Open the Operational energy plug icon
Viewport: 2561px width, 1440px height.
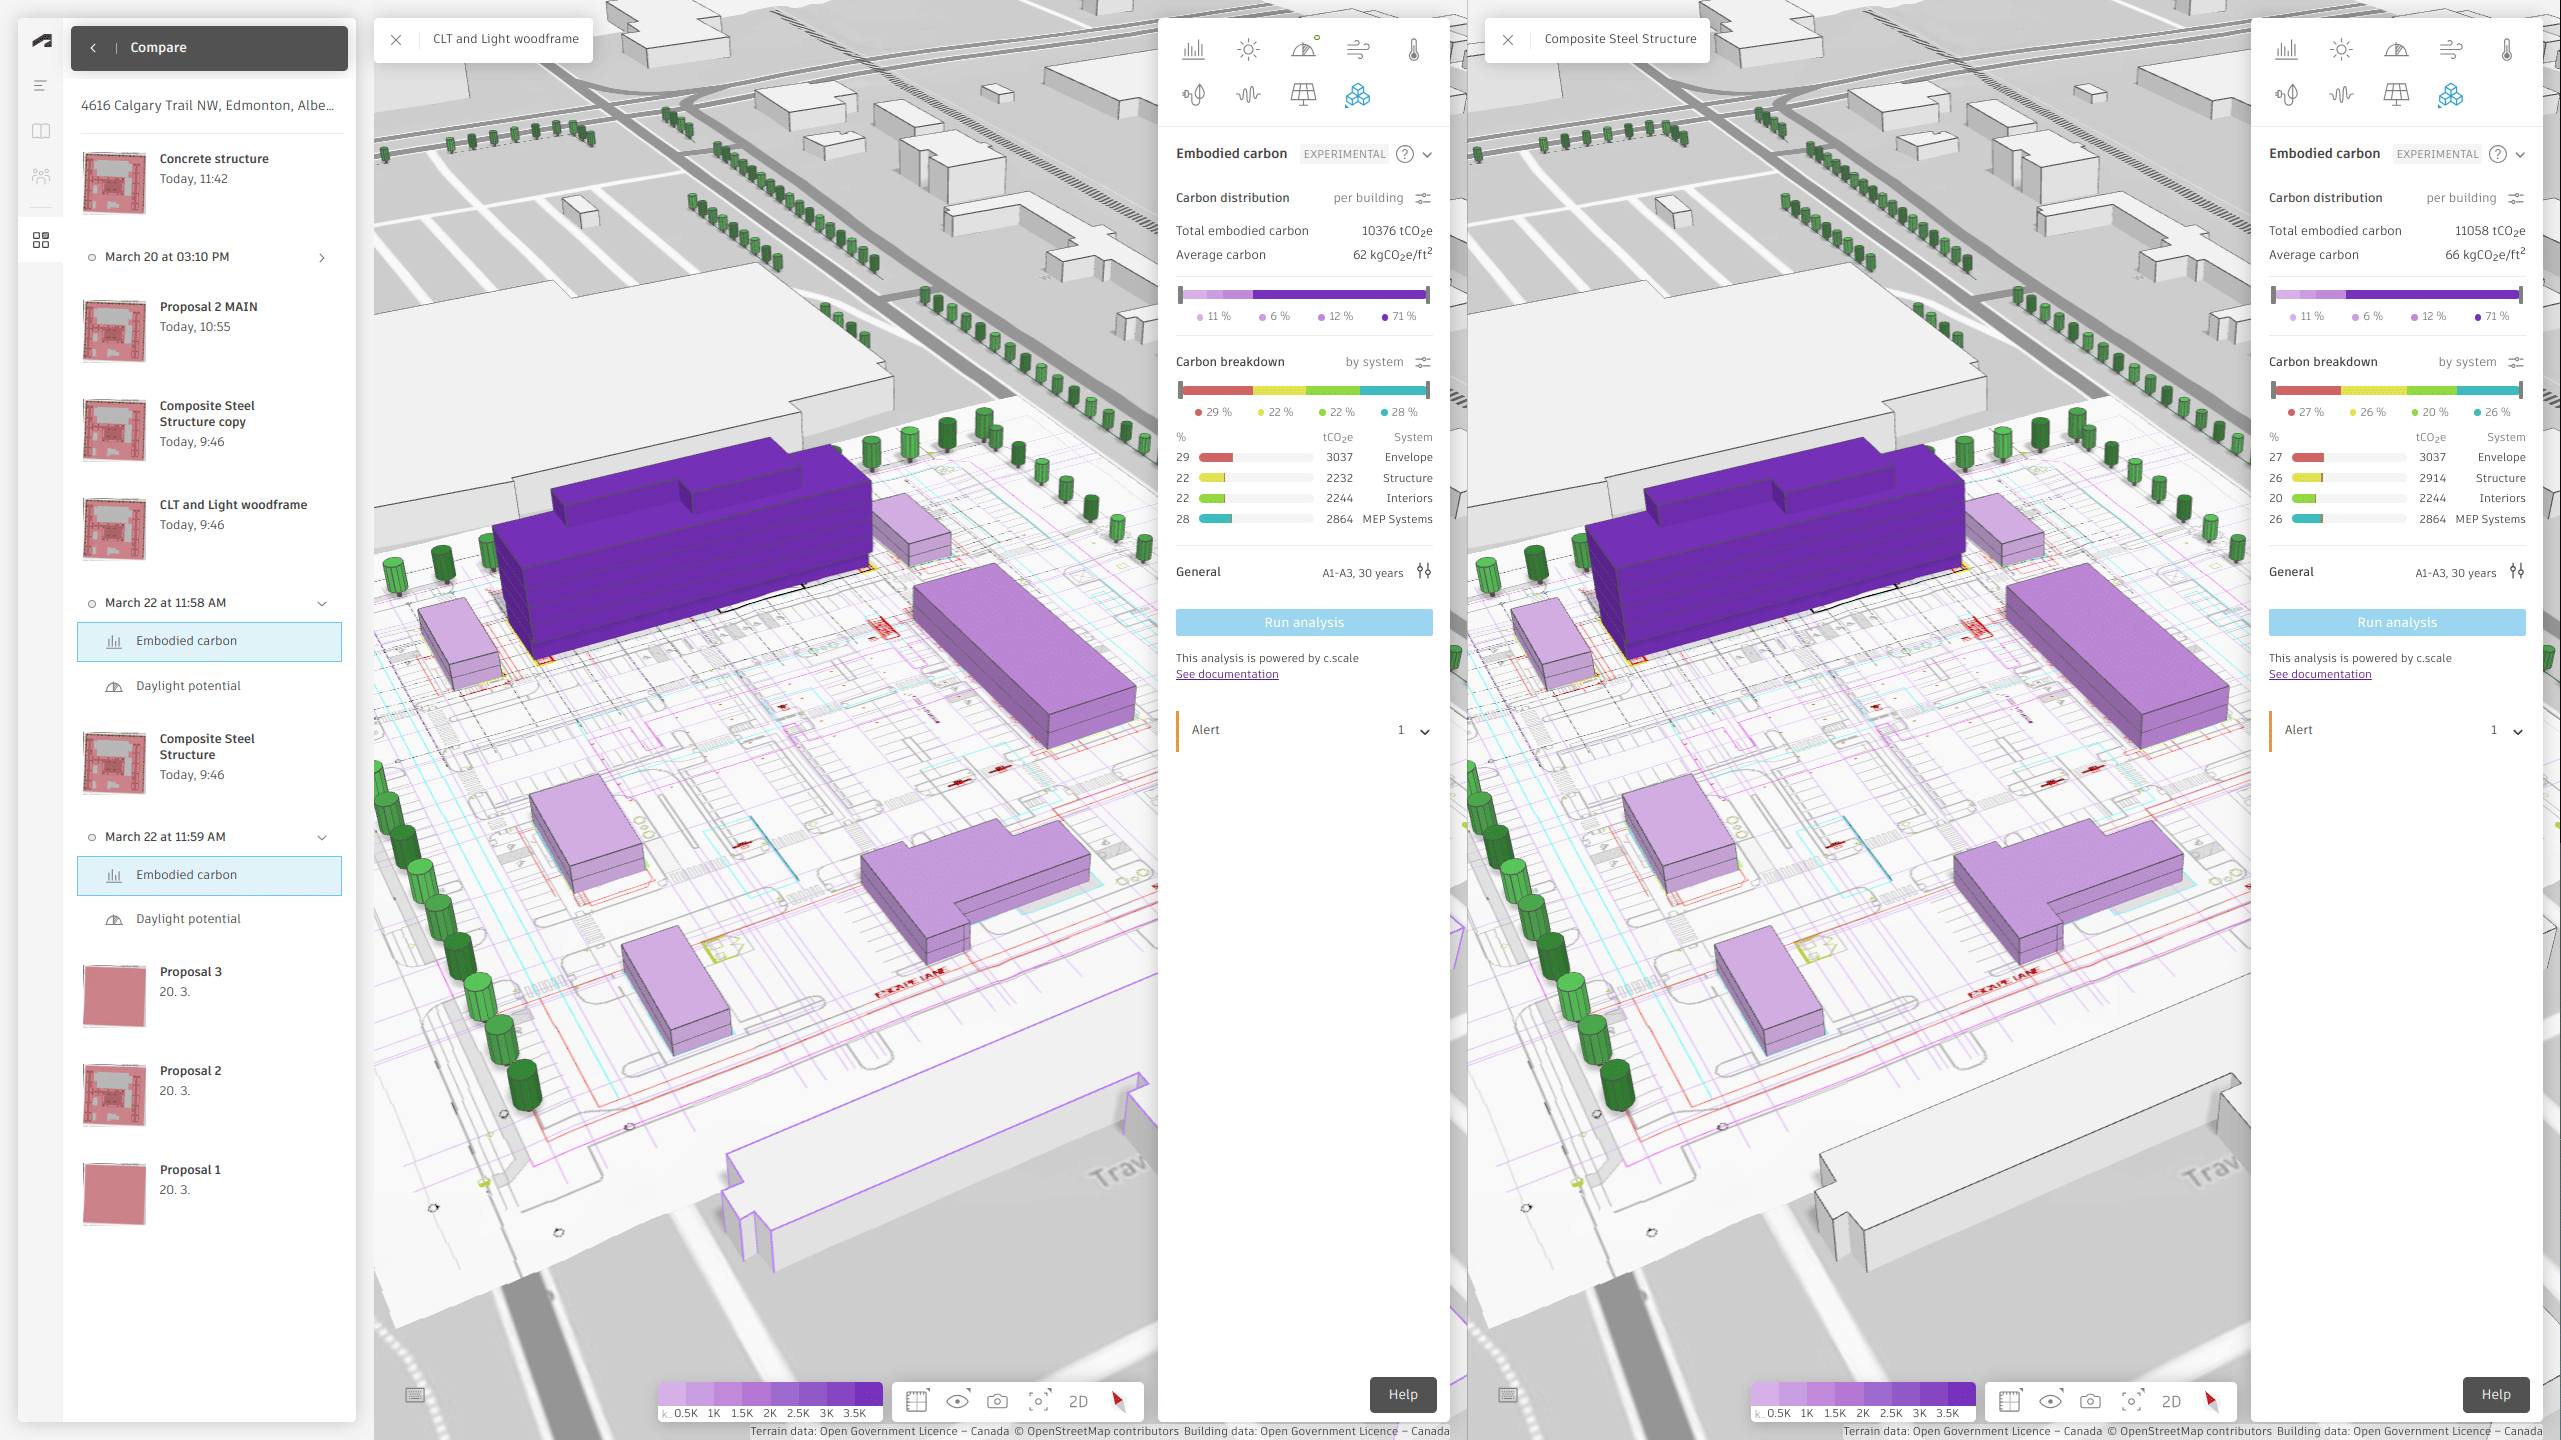click(x=1193, y=95)
